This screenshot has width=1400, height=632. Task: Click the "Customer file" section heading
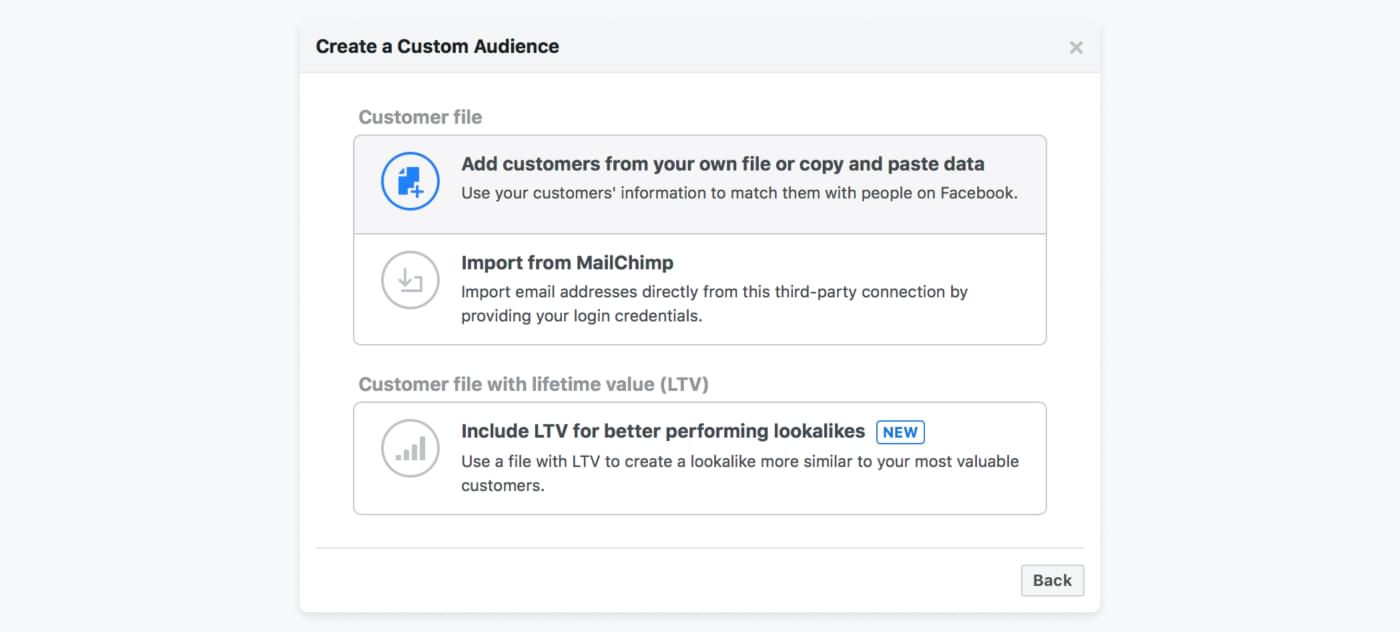tap(420, 117)
